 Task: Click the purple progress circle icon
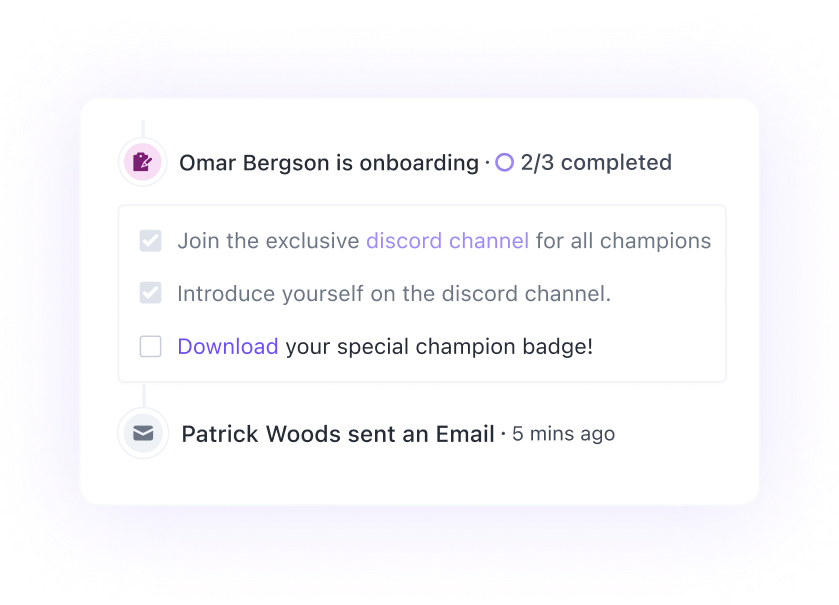(x=505, y=162)
